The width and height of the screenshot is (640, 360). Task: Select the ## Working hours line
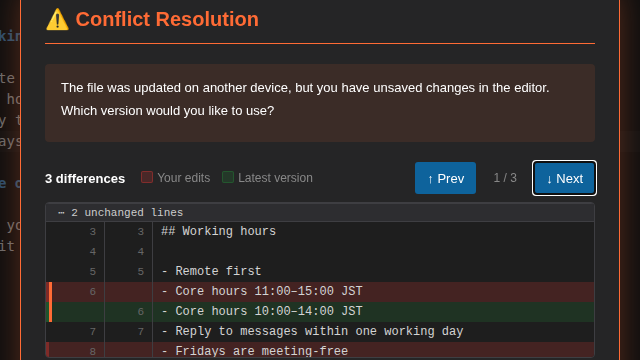pyautogui.click(x=320, y=231)
